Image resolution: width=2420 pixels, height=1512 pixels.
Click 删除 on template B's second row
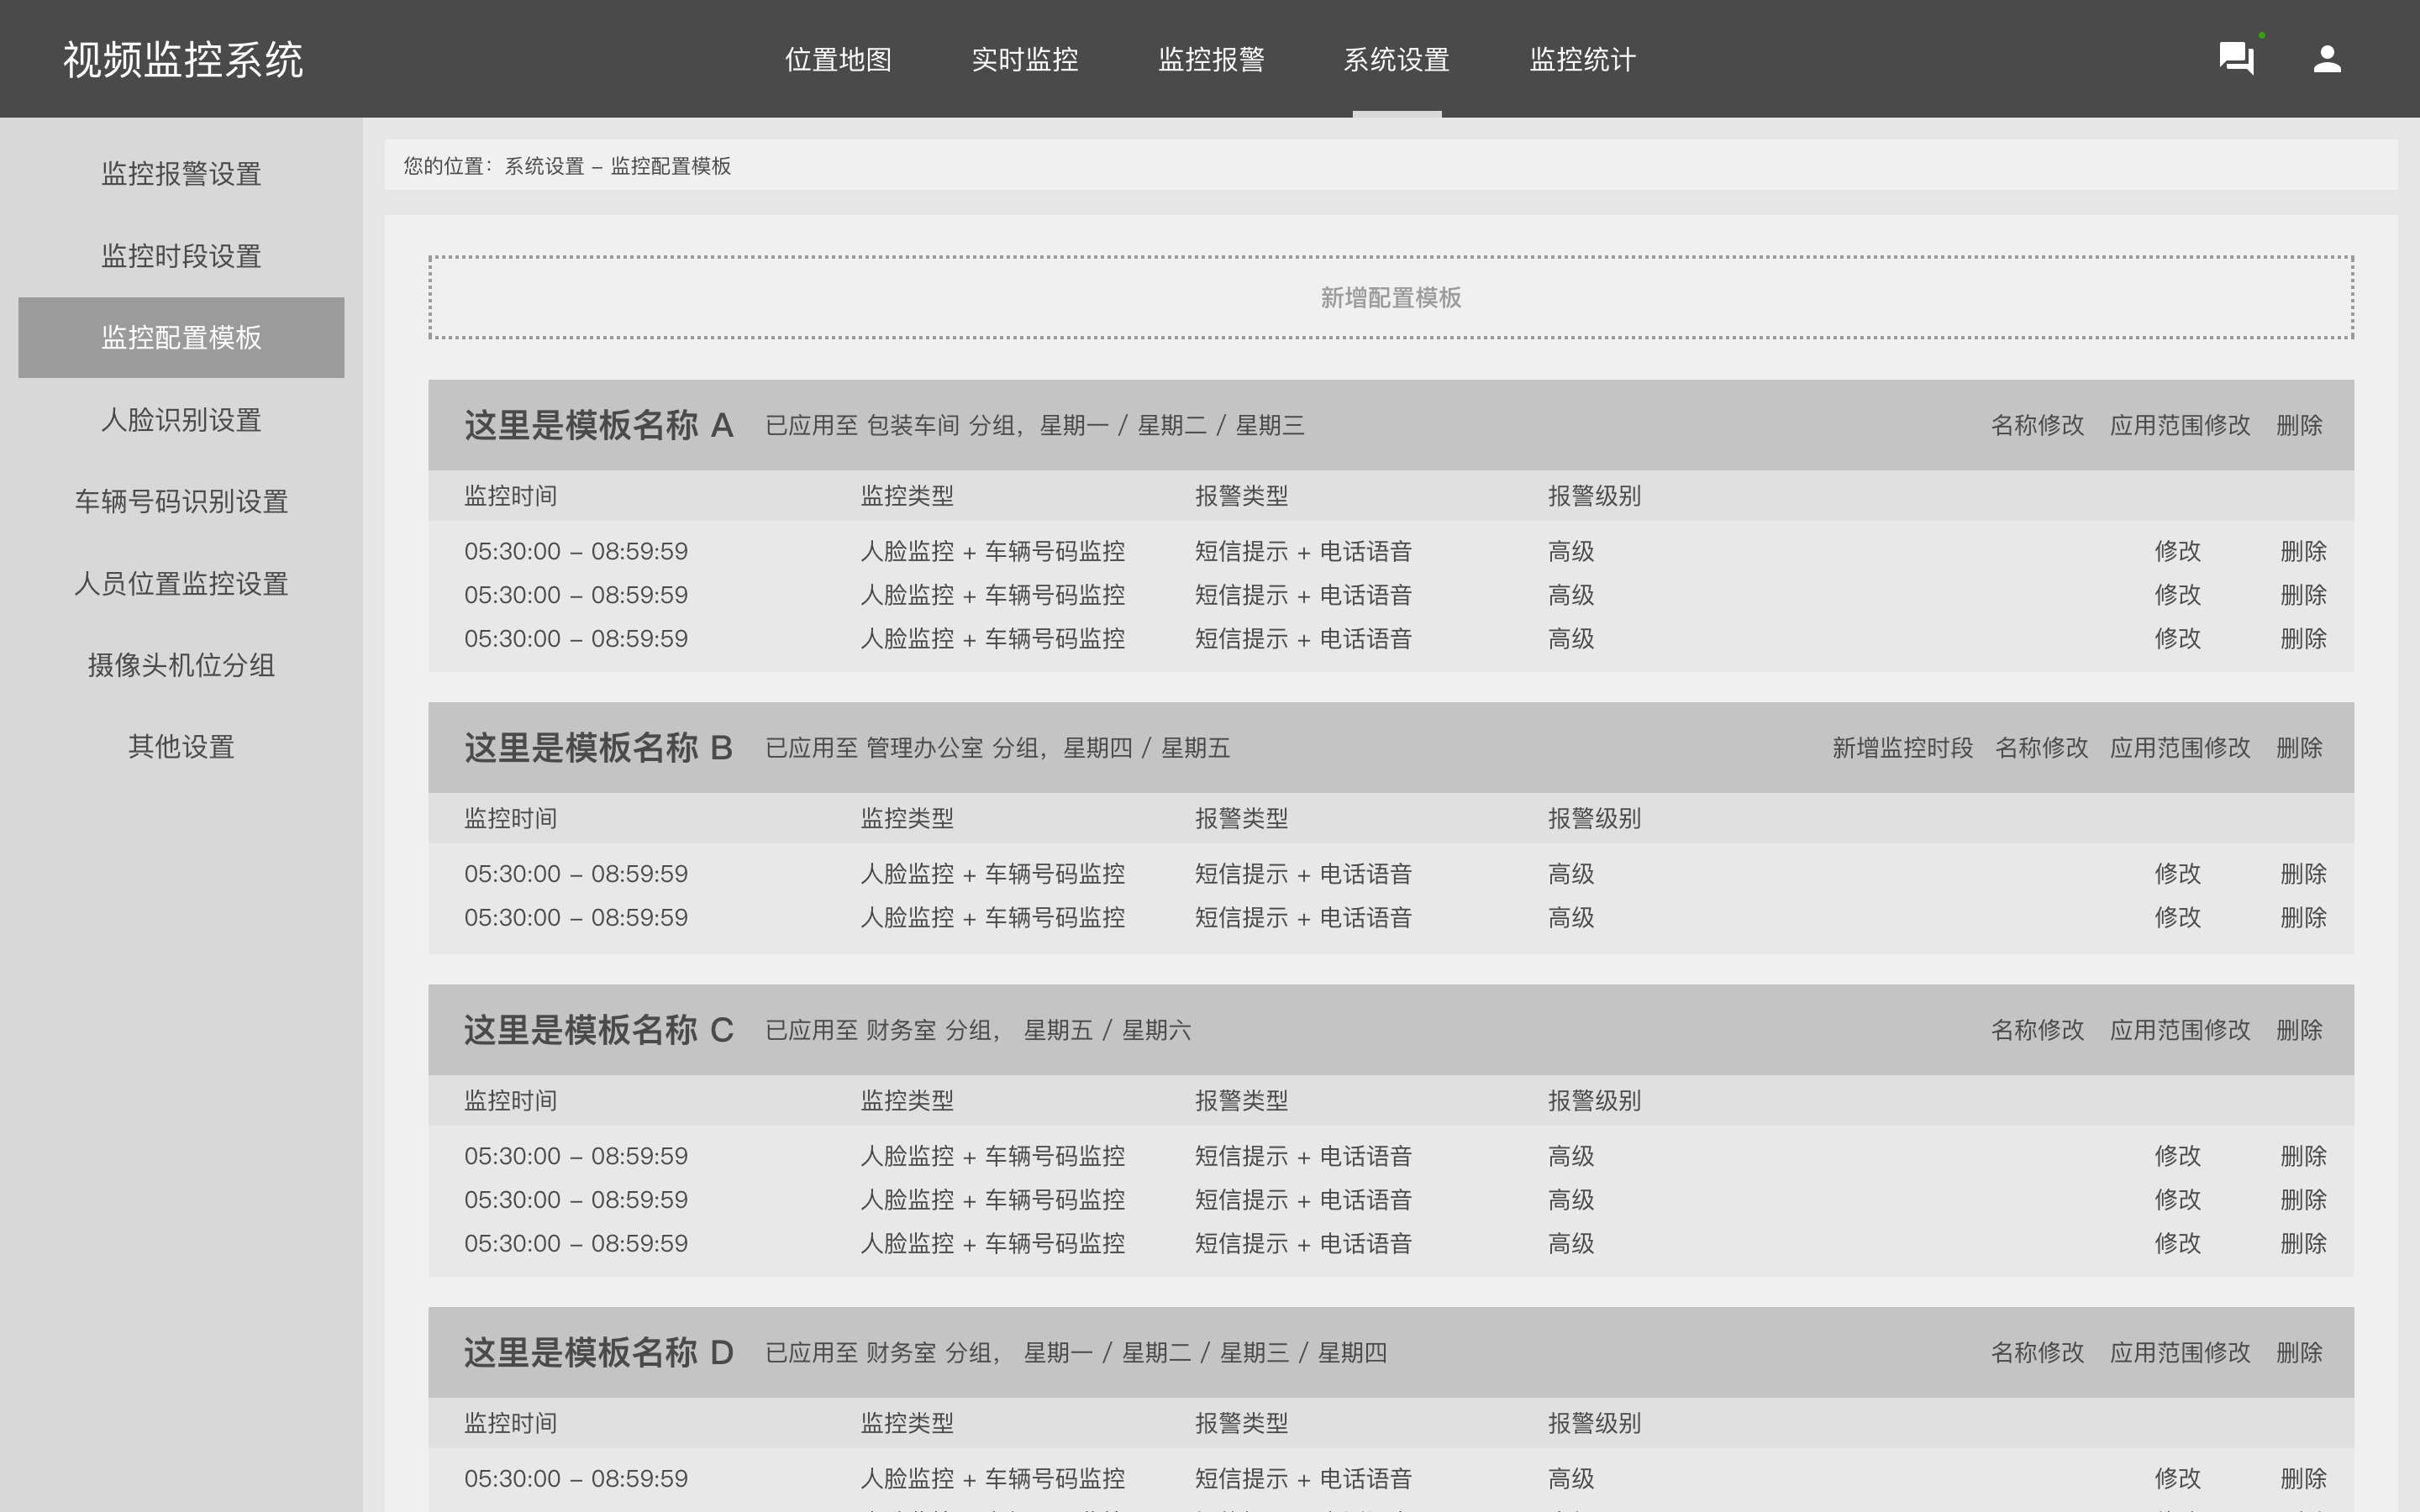pos(2303,918)
